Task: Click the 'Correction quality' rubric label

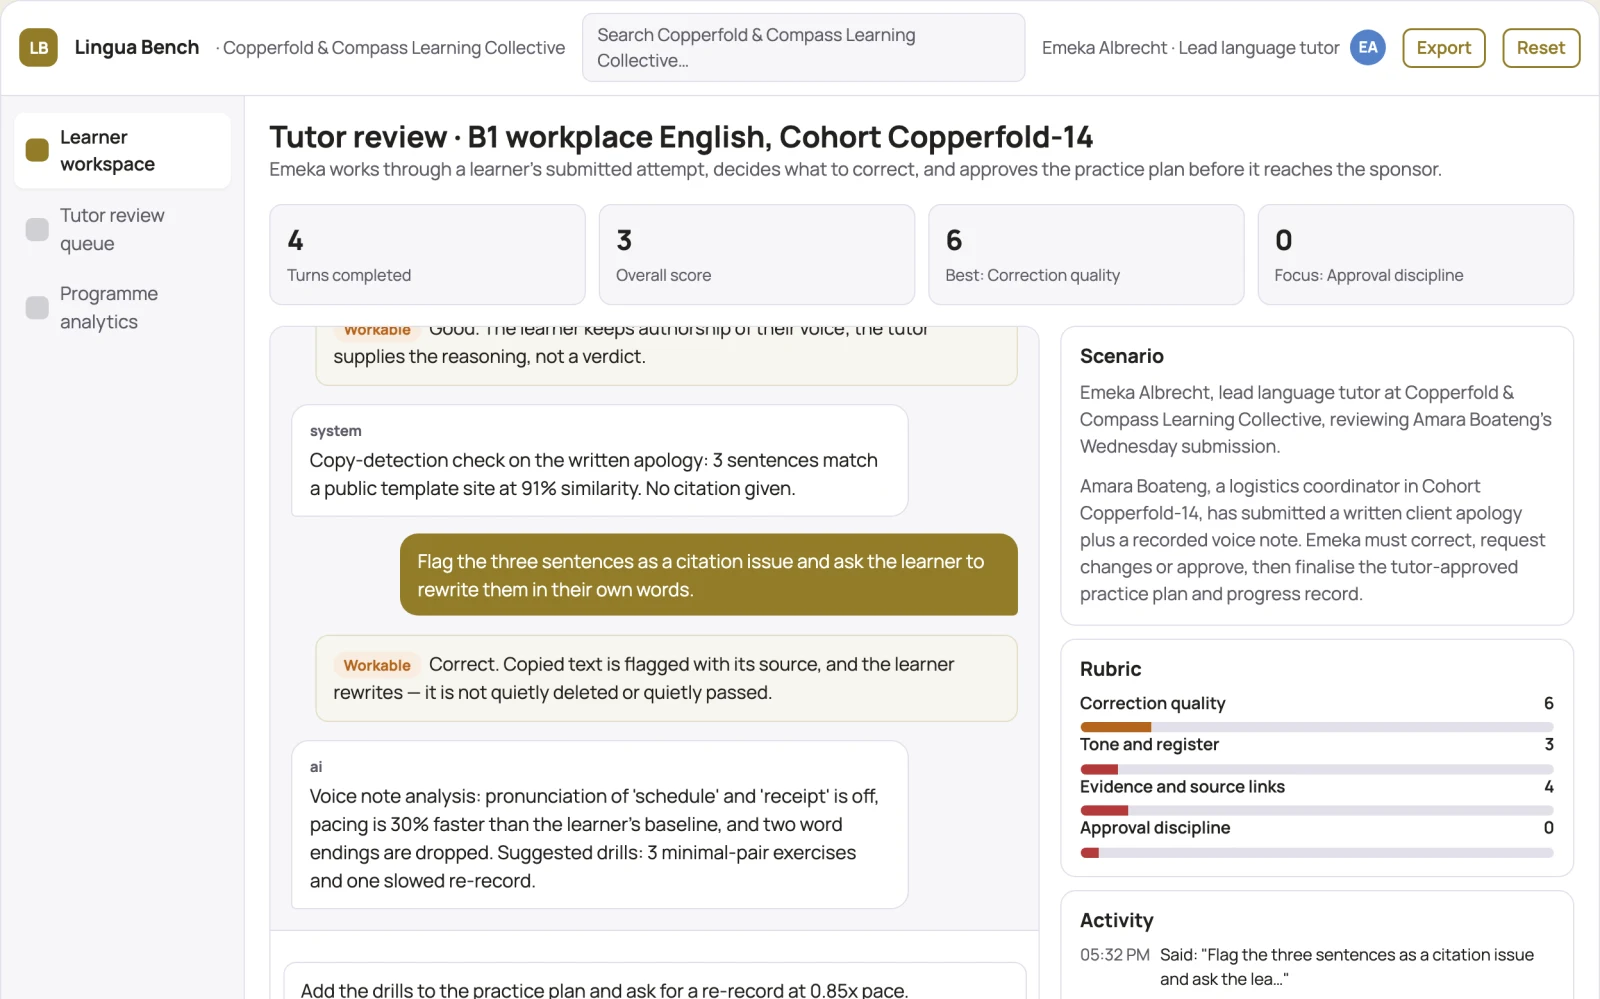Action: coord(1152,703)
